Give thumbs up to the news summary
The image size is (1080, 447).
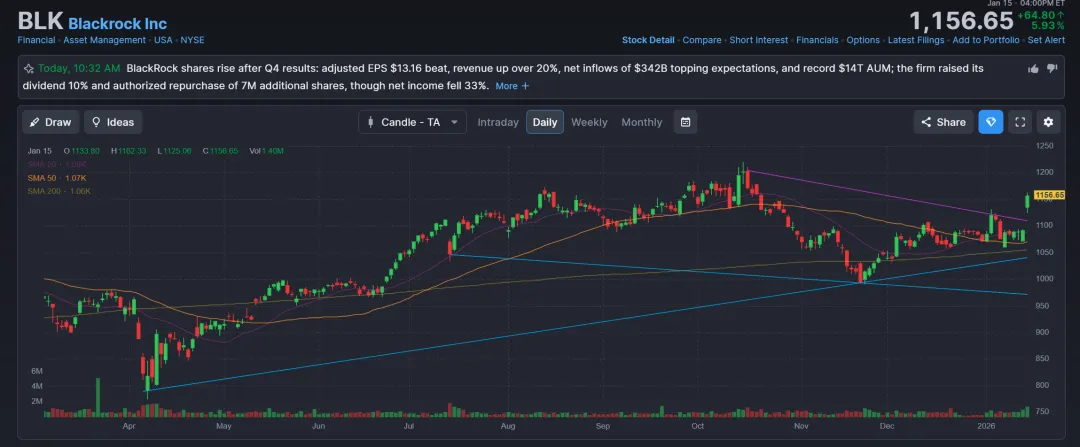pos(1033,68)
